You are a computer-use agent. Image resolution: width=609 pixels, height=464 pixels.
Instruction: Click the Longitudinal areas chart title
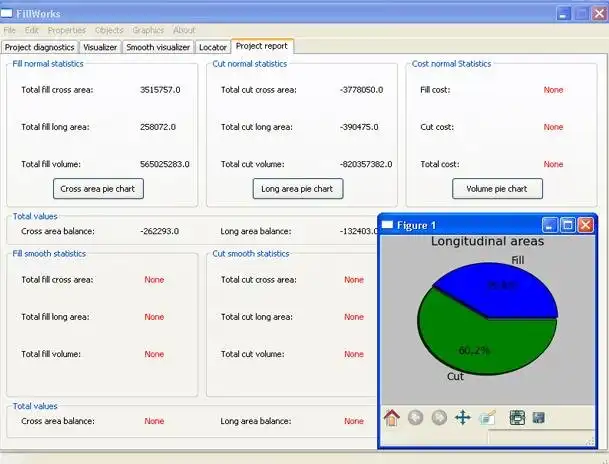pyautogui.click(x=487, y=241)
